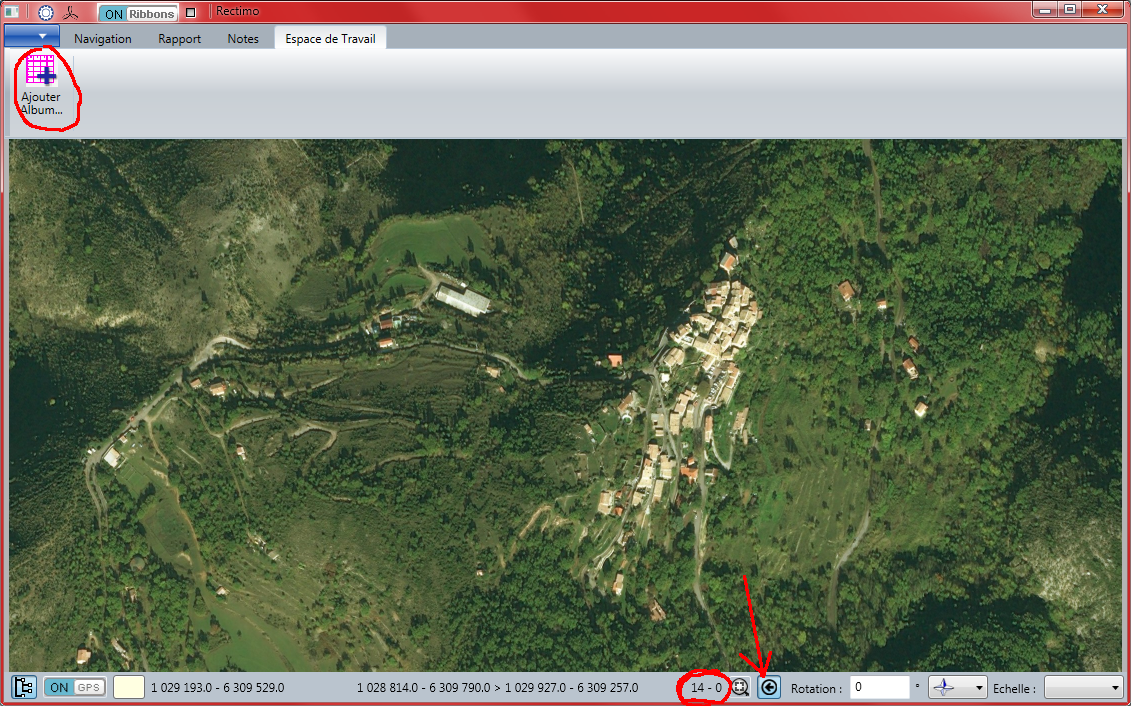Open the layer tree icon in status bar
The width and height of the screenshot is (1131, 706).
pos(25,687)
